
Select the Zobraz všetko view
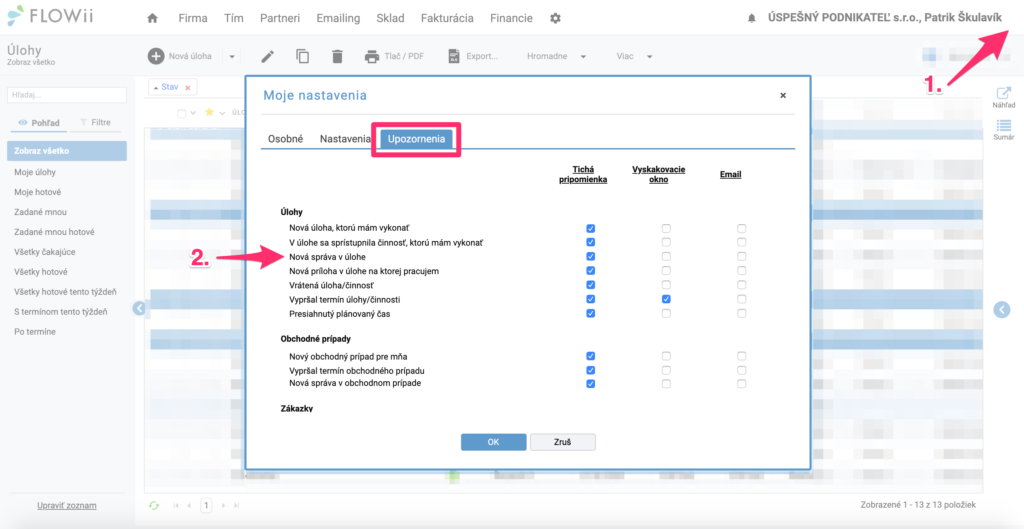click(67, 151)
